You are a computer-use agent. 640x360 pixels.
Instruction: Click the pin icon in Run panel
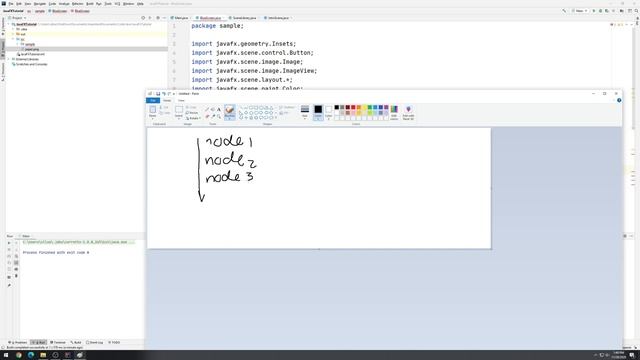(9, 285)
